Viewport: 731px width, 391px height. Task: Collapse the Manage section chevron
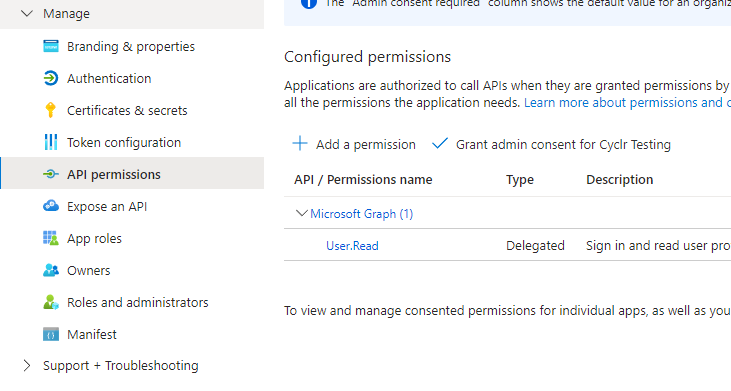pos(27,13)
